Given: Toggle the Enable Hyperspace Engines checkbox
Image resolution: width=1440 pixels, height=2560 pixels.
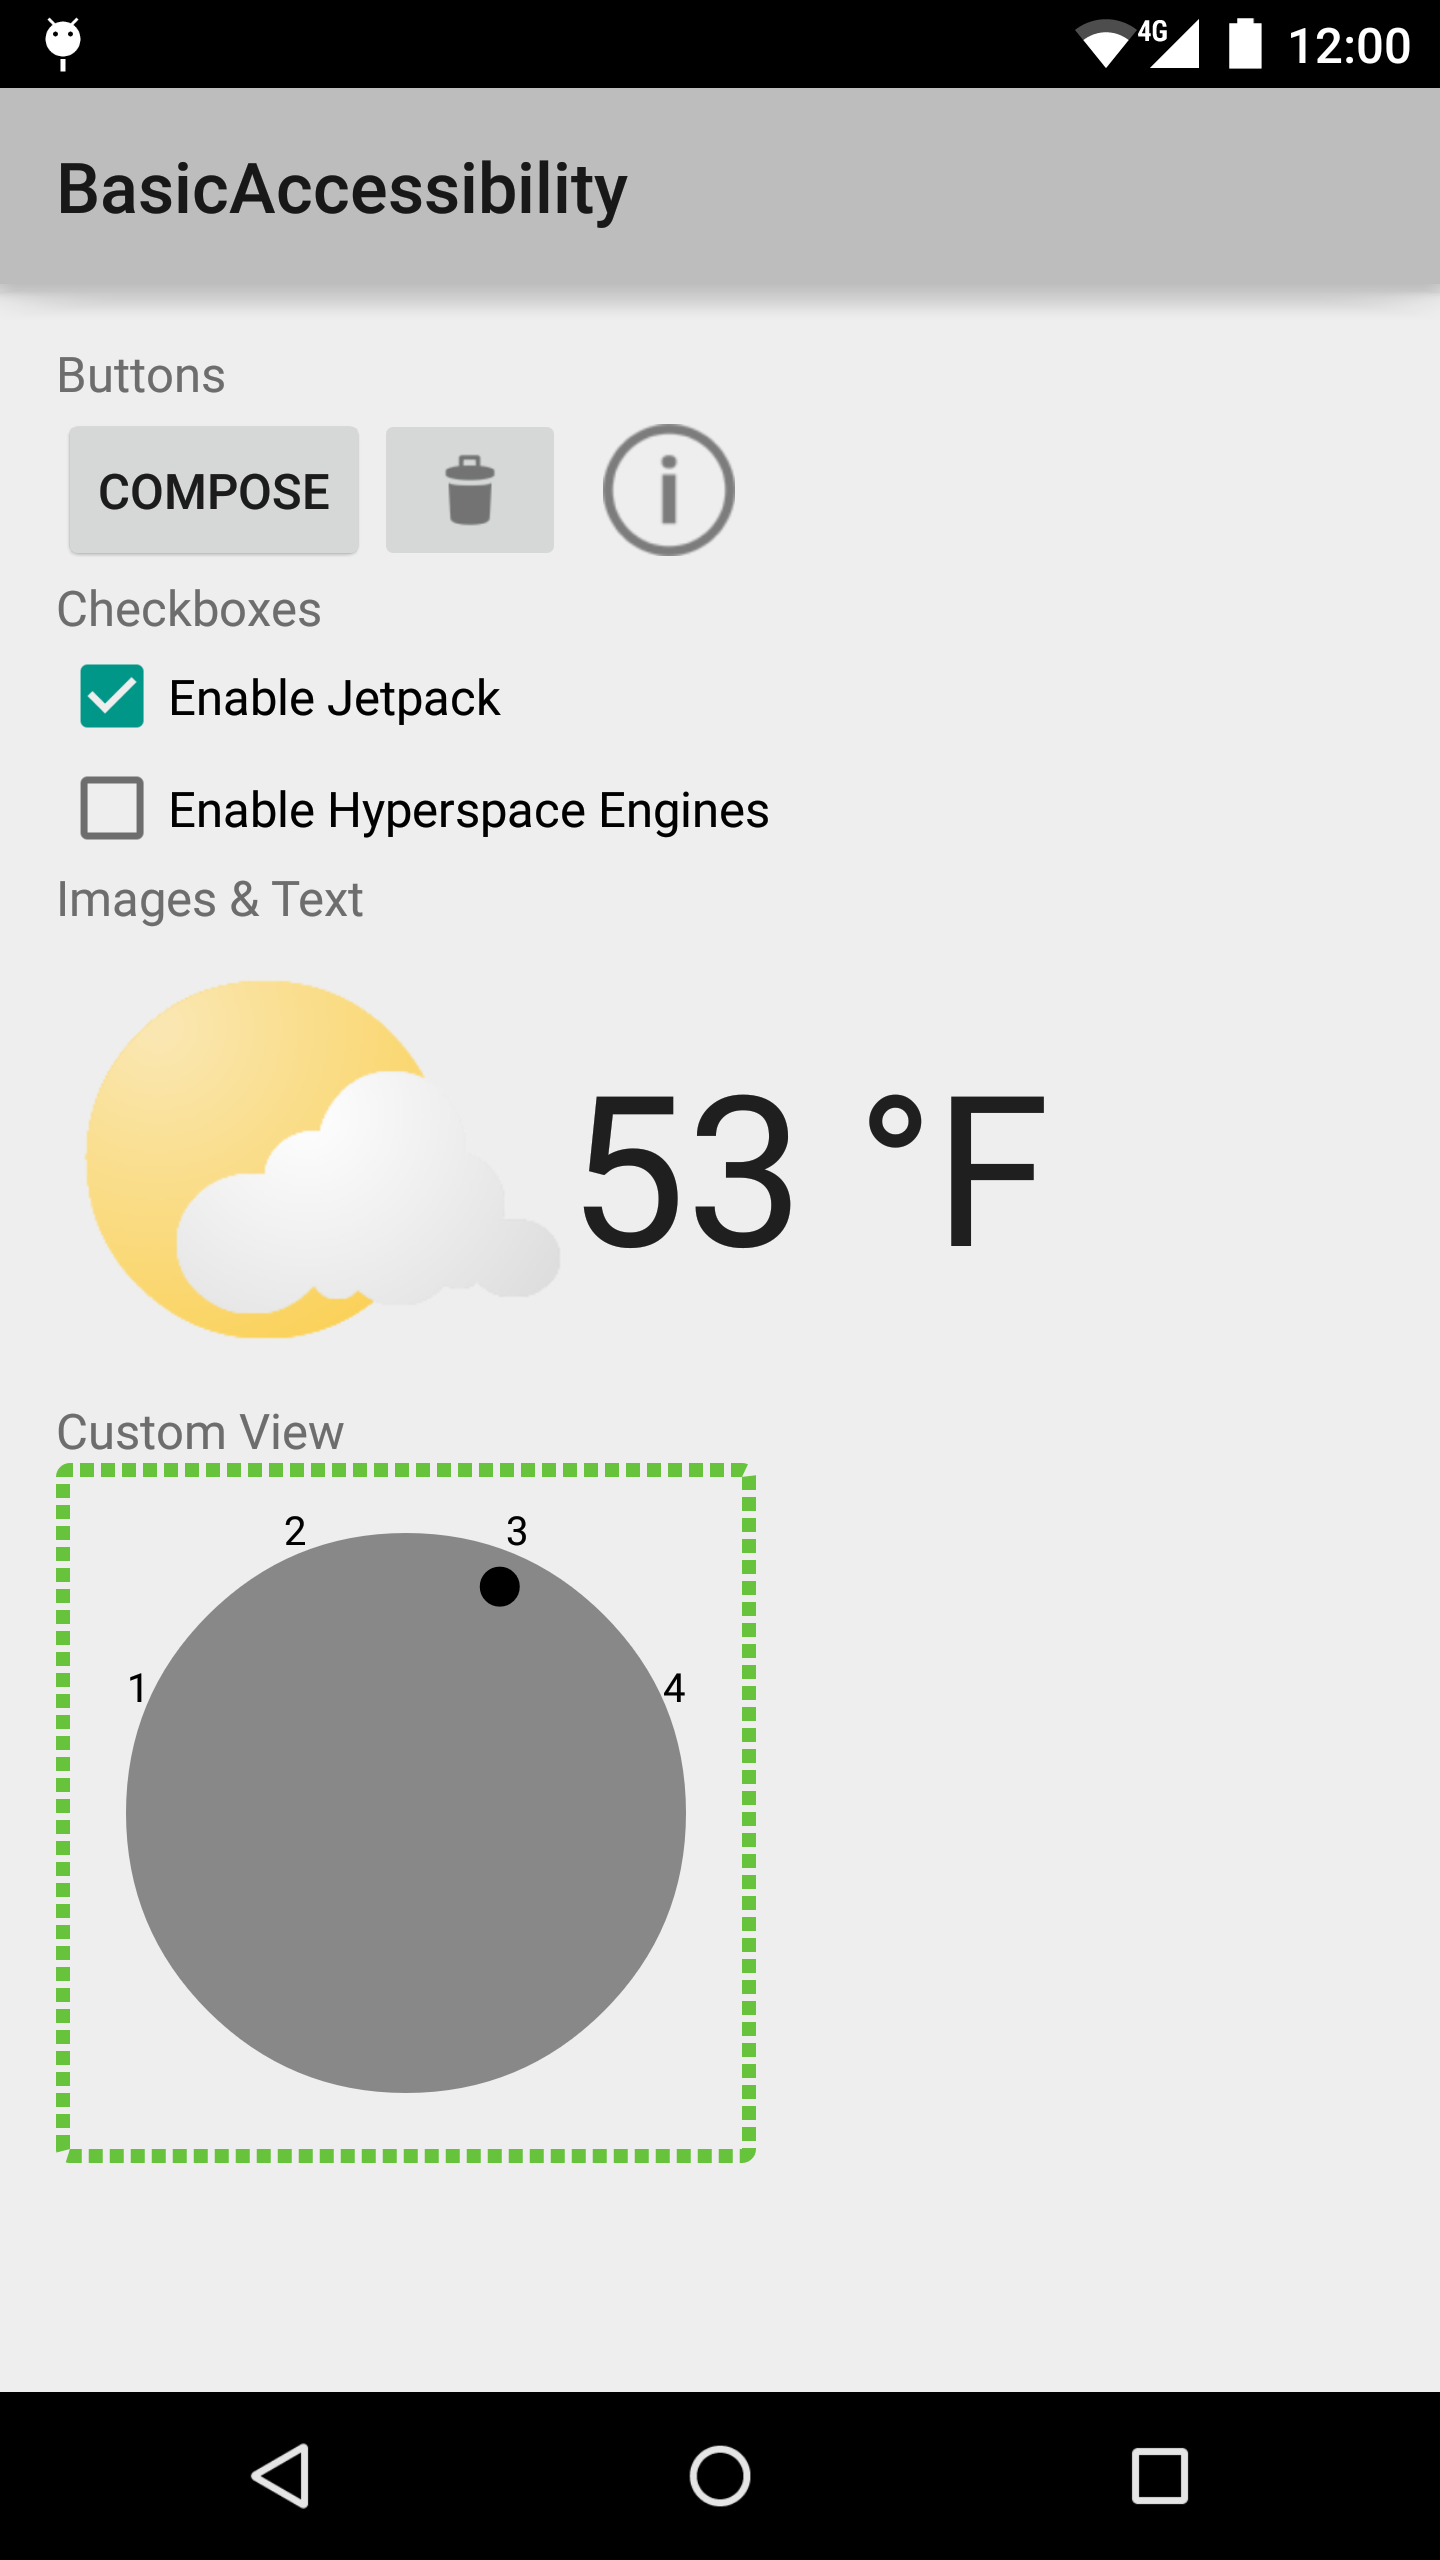Looking at the screenshot, I should (111, 810).
